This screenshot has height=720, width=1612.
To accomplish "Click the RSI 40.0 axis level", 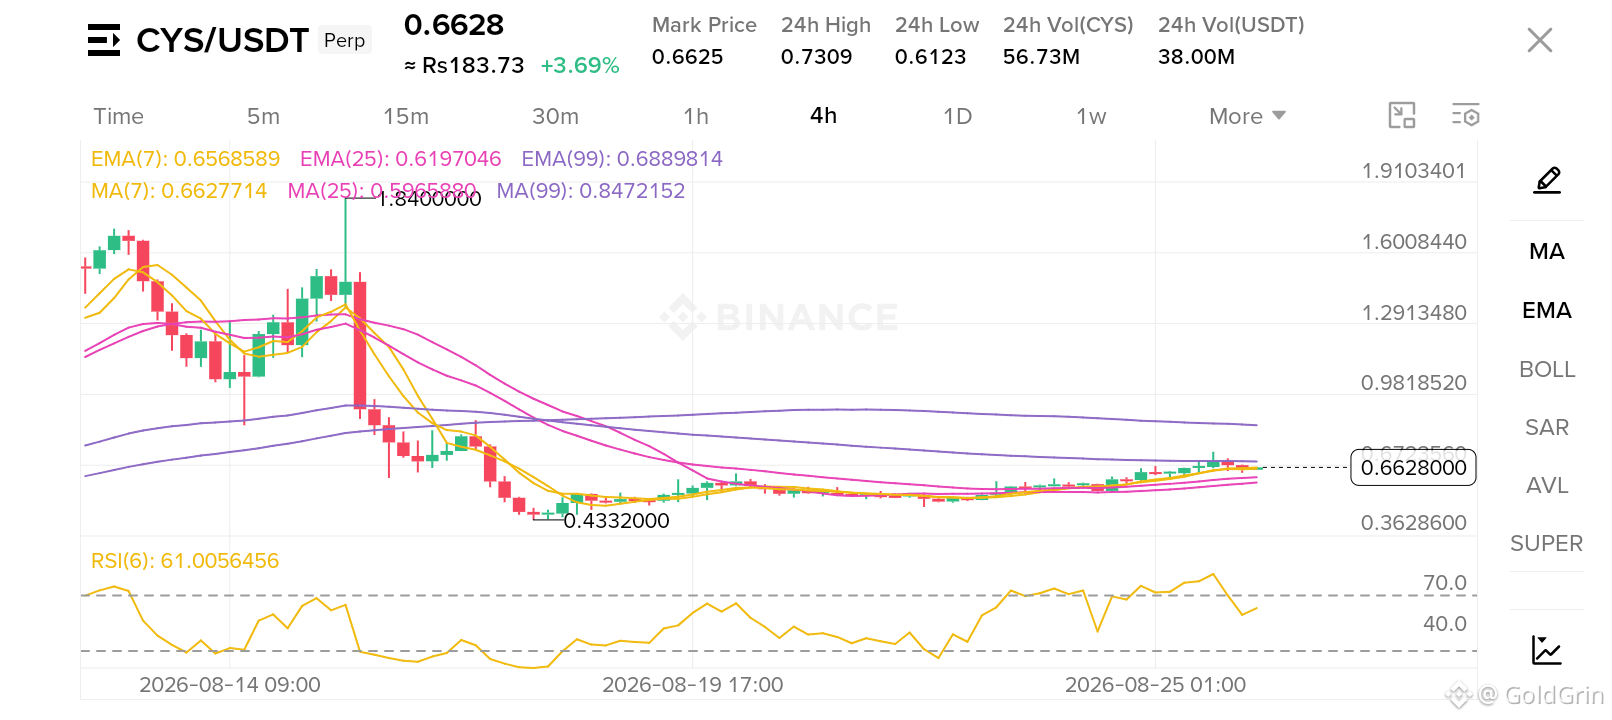I will point(1445,624).
